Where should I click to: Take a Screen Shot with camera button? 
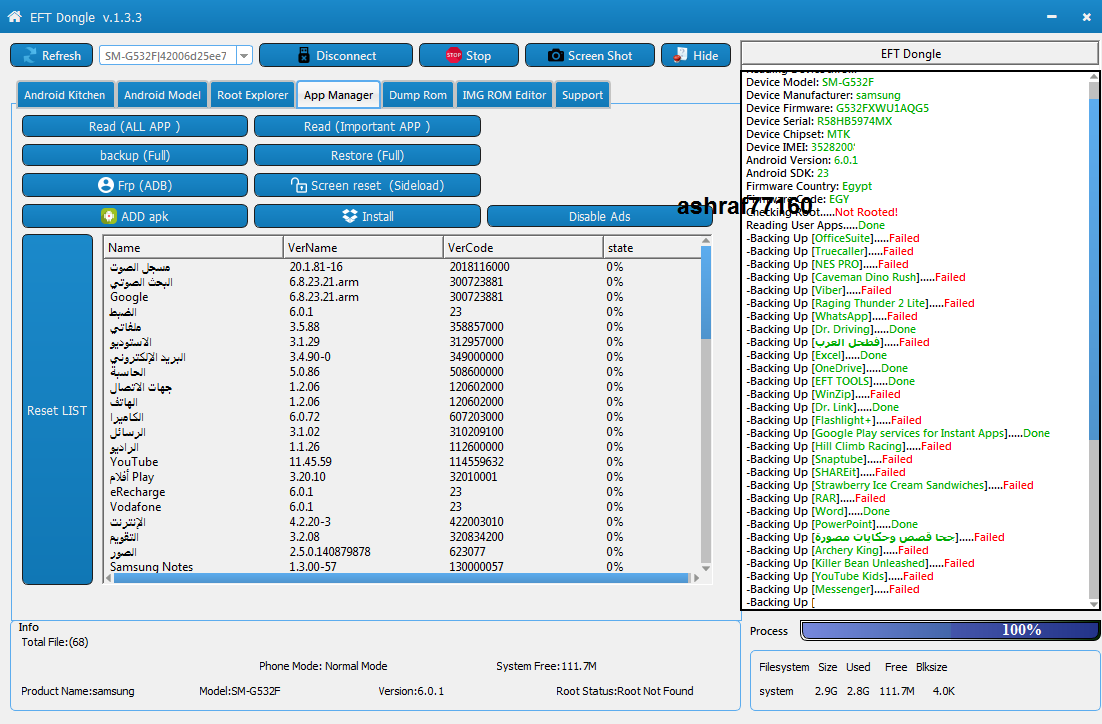(x=590, y=56)
